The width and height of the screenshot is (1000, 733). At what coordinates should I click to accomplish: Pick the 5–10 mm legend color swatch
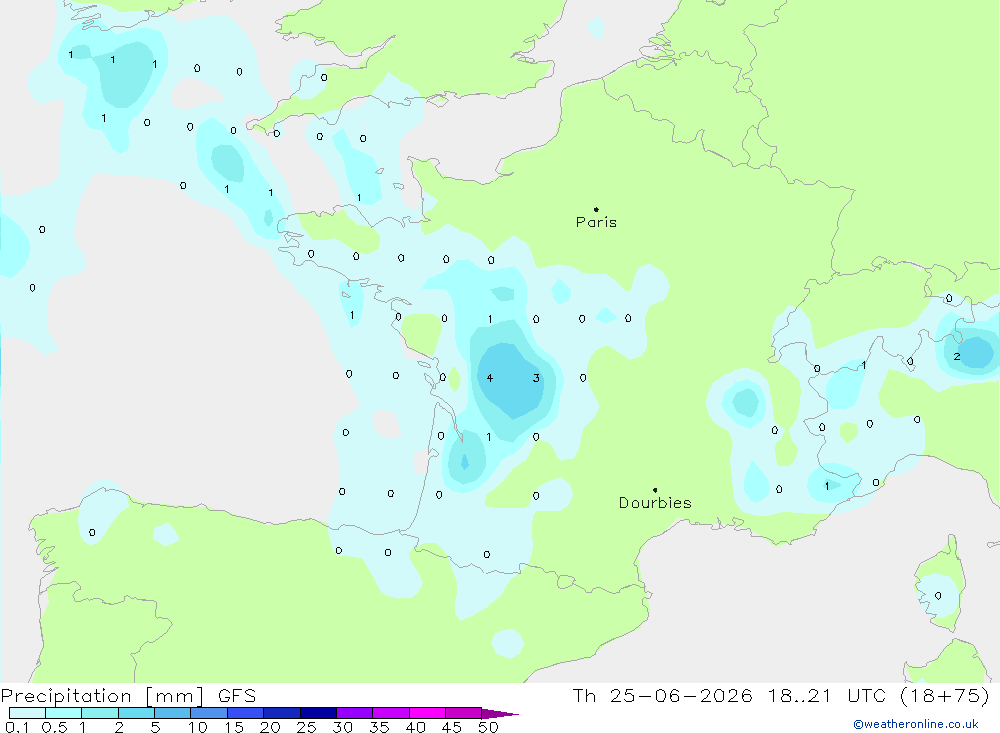173,713
